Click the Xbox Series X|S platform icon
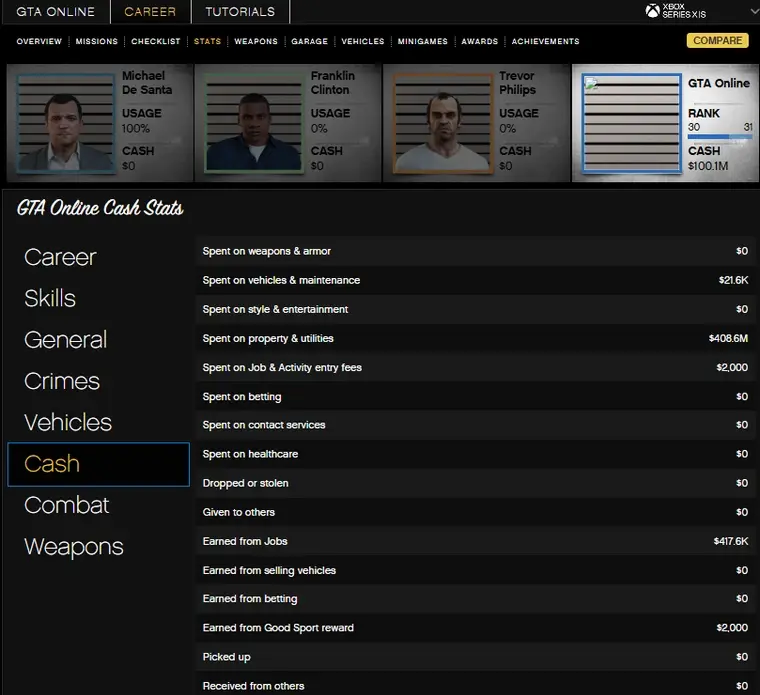Image resolution: width=760 pixels, height=695 pixels. click(652, 11)
